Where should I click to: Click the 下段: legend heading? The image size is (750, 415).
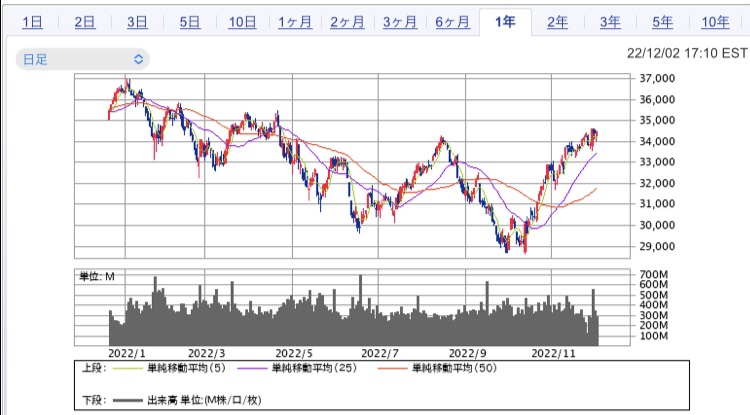click(x=94, y=400)
